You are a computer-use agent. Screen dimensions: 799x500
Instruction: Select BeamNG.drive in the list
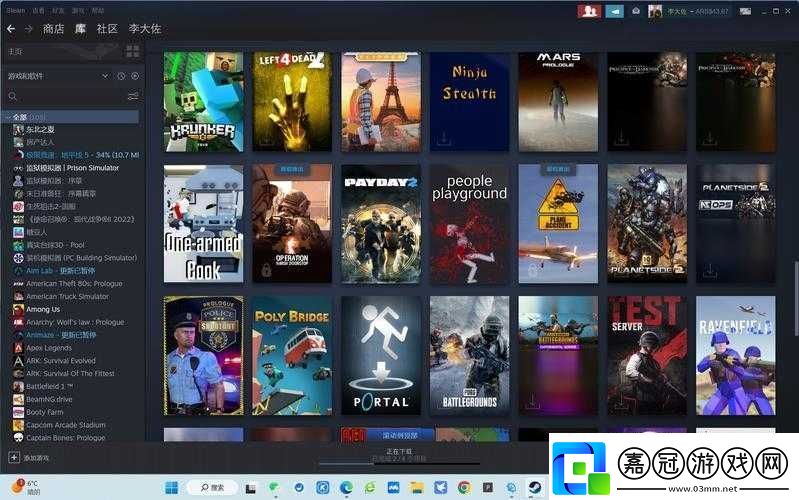coord(49,399)
